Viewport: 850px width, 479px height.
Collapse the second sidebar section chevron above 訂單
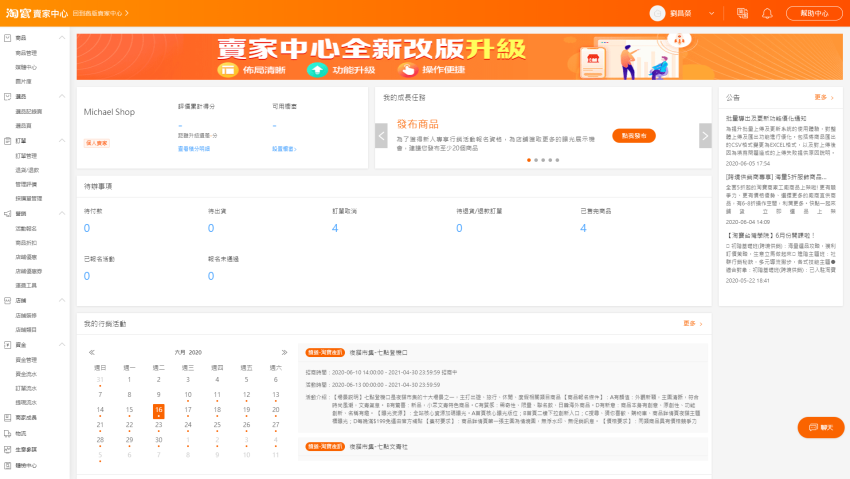62,96
